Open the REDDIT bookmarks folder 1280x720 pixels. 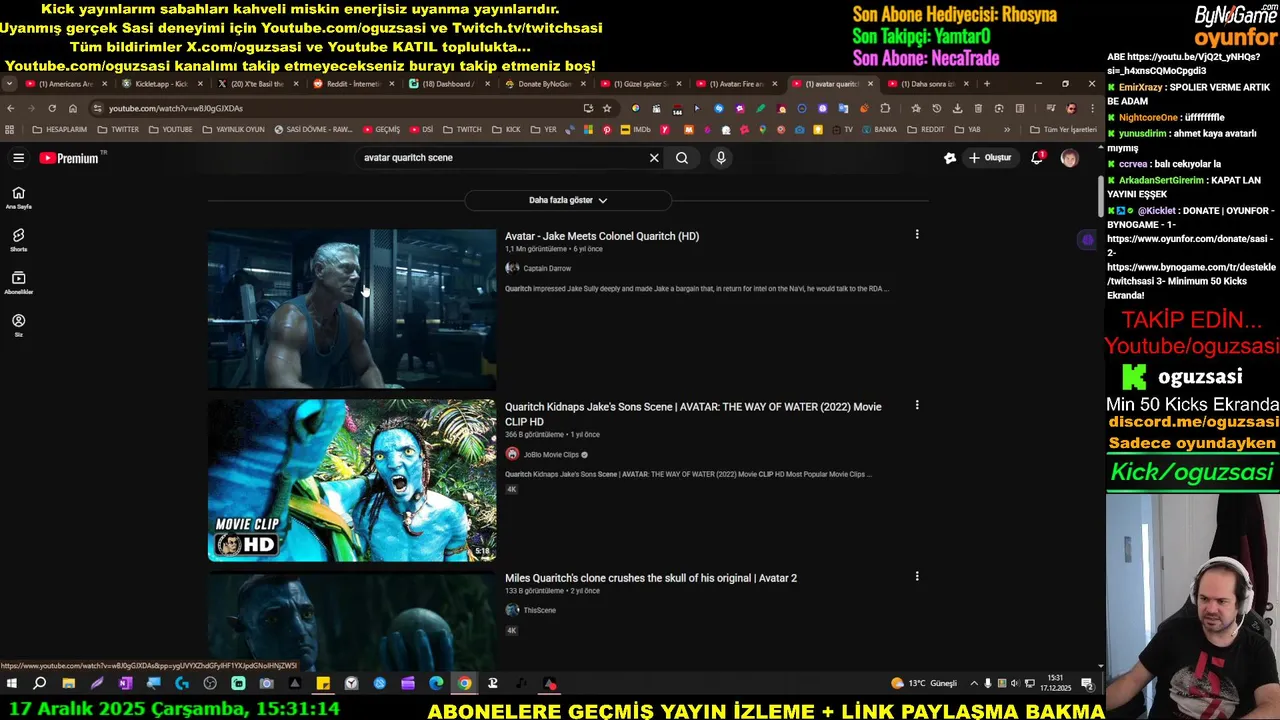pyautogui.click(x=926, y=129)
